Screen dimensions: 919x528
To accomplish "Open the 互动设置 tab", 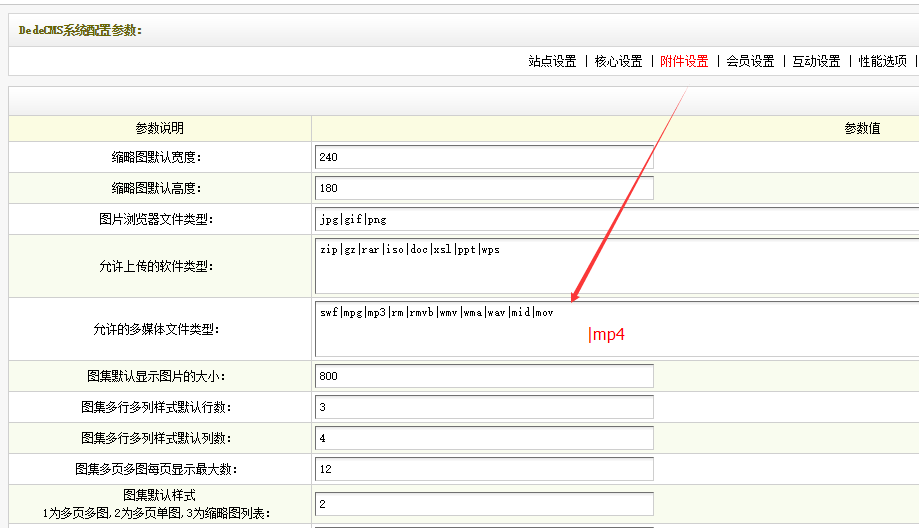I will 816,61.
